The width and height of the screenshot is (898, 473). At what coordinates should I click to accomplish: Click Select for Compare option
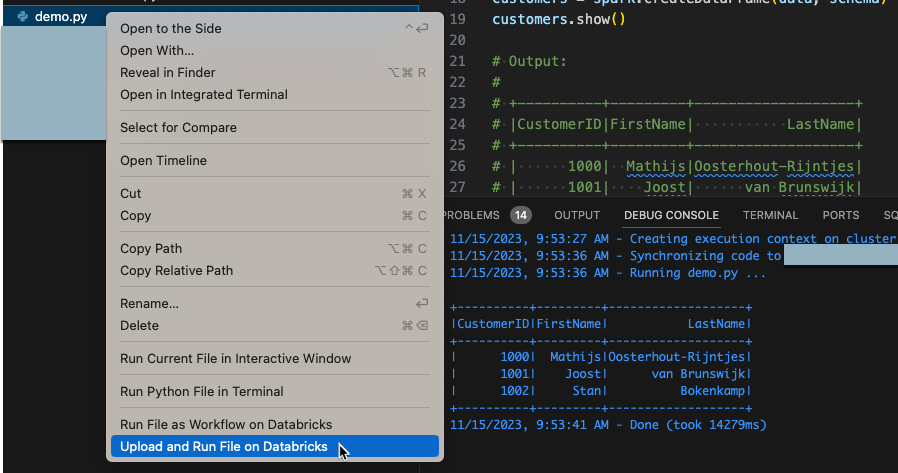(x=178, y=128)
